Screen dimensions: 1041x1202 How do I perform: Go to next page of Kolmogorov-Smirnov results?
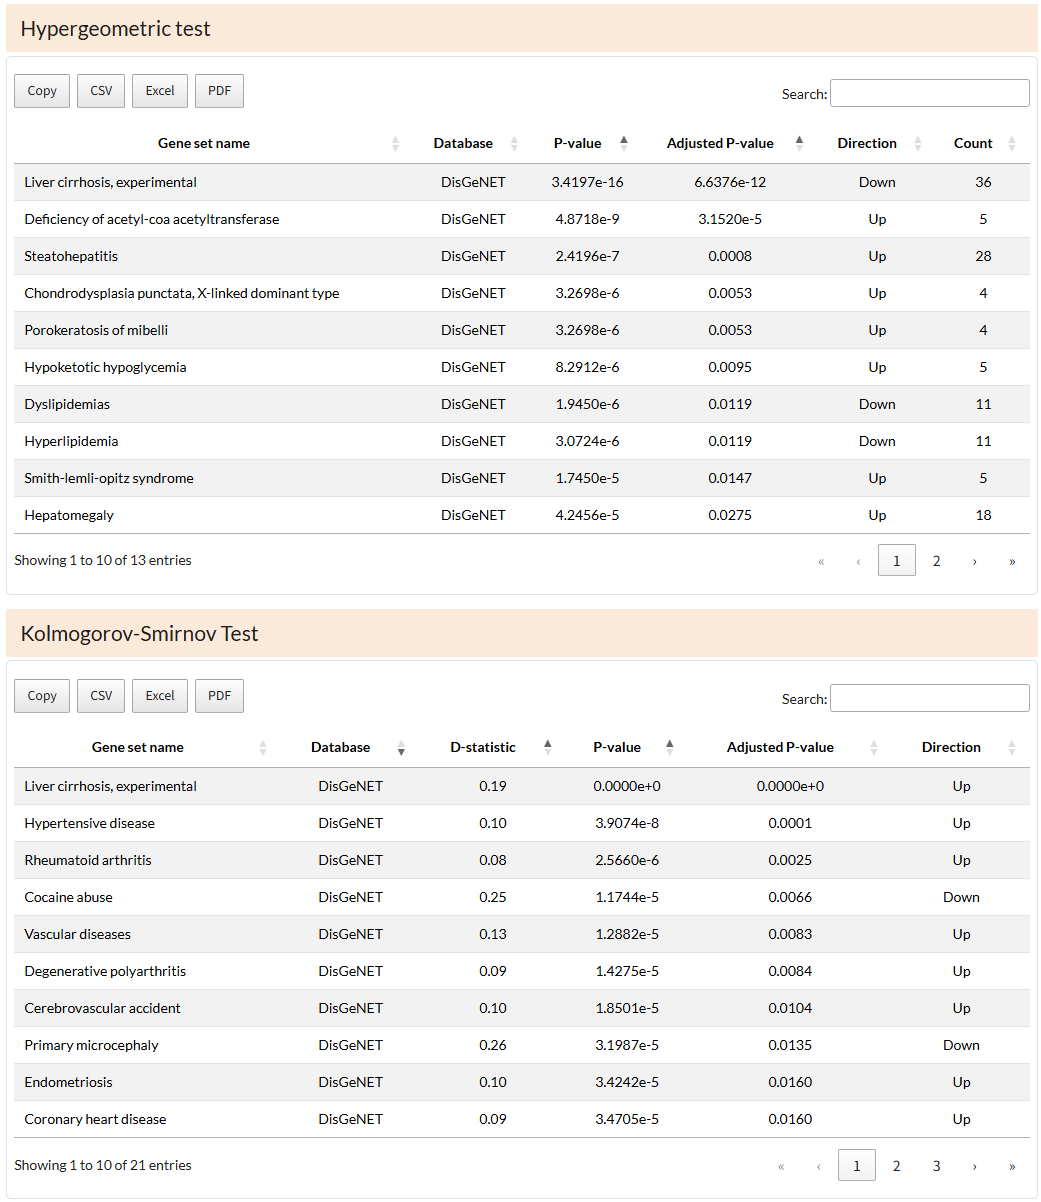[x=974, y=1166]
